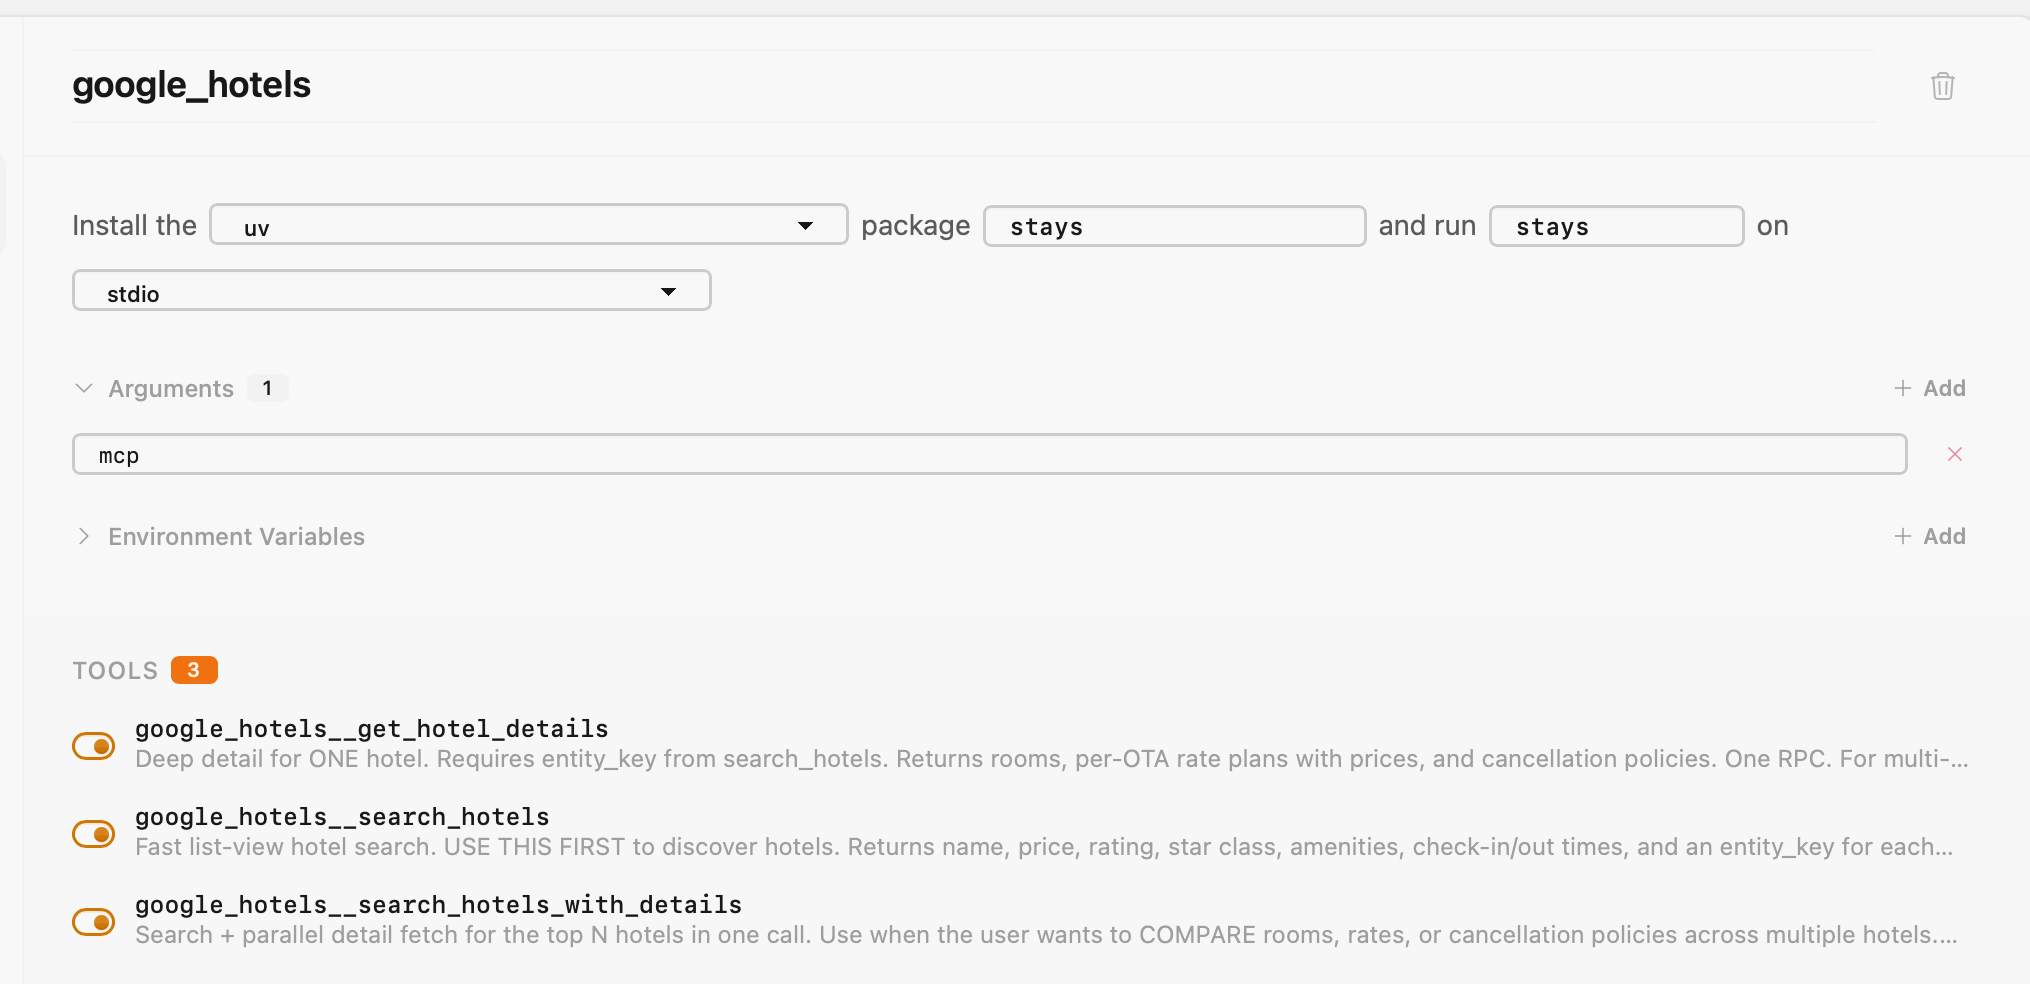Edit the run command field containing stays
This screenshot has width=2030, height=984.
(1616, 226)
